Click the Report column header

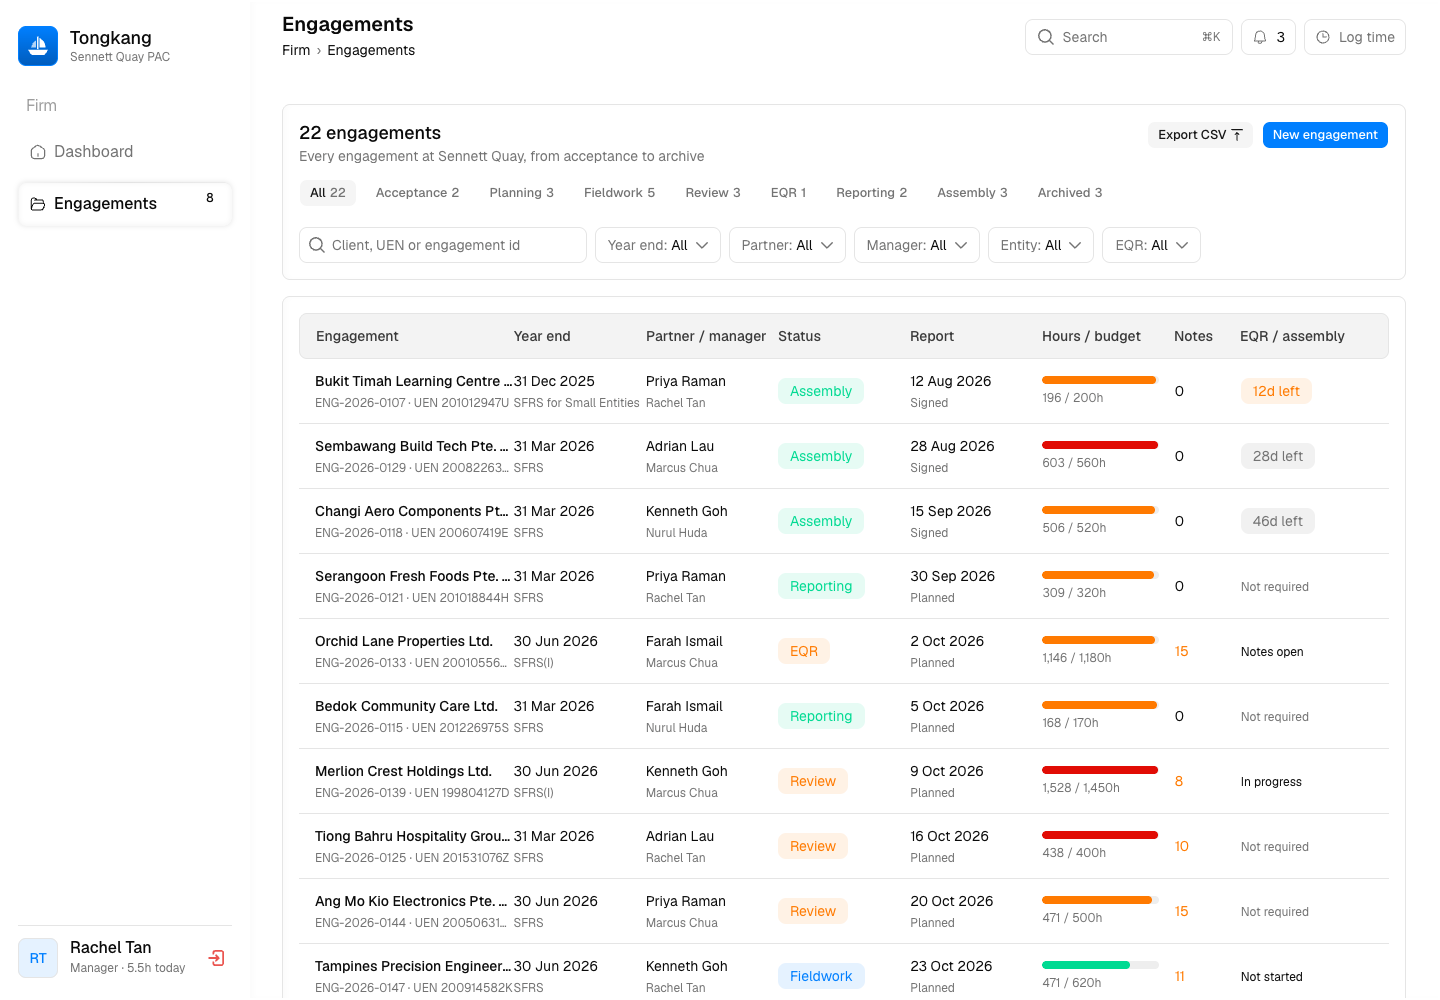(932, 336)
